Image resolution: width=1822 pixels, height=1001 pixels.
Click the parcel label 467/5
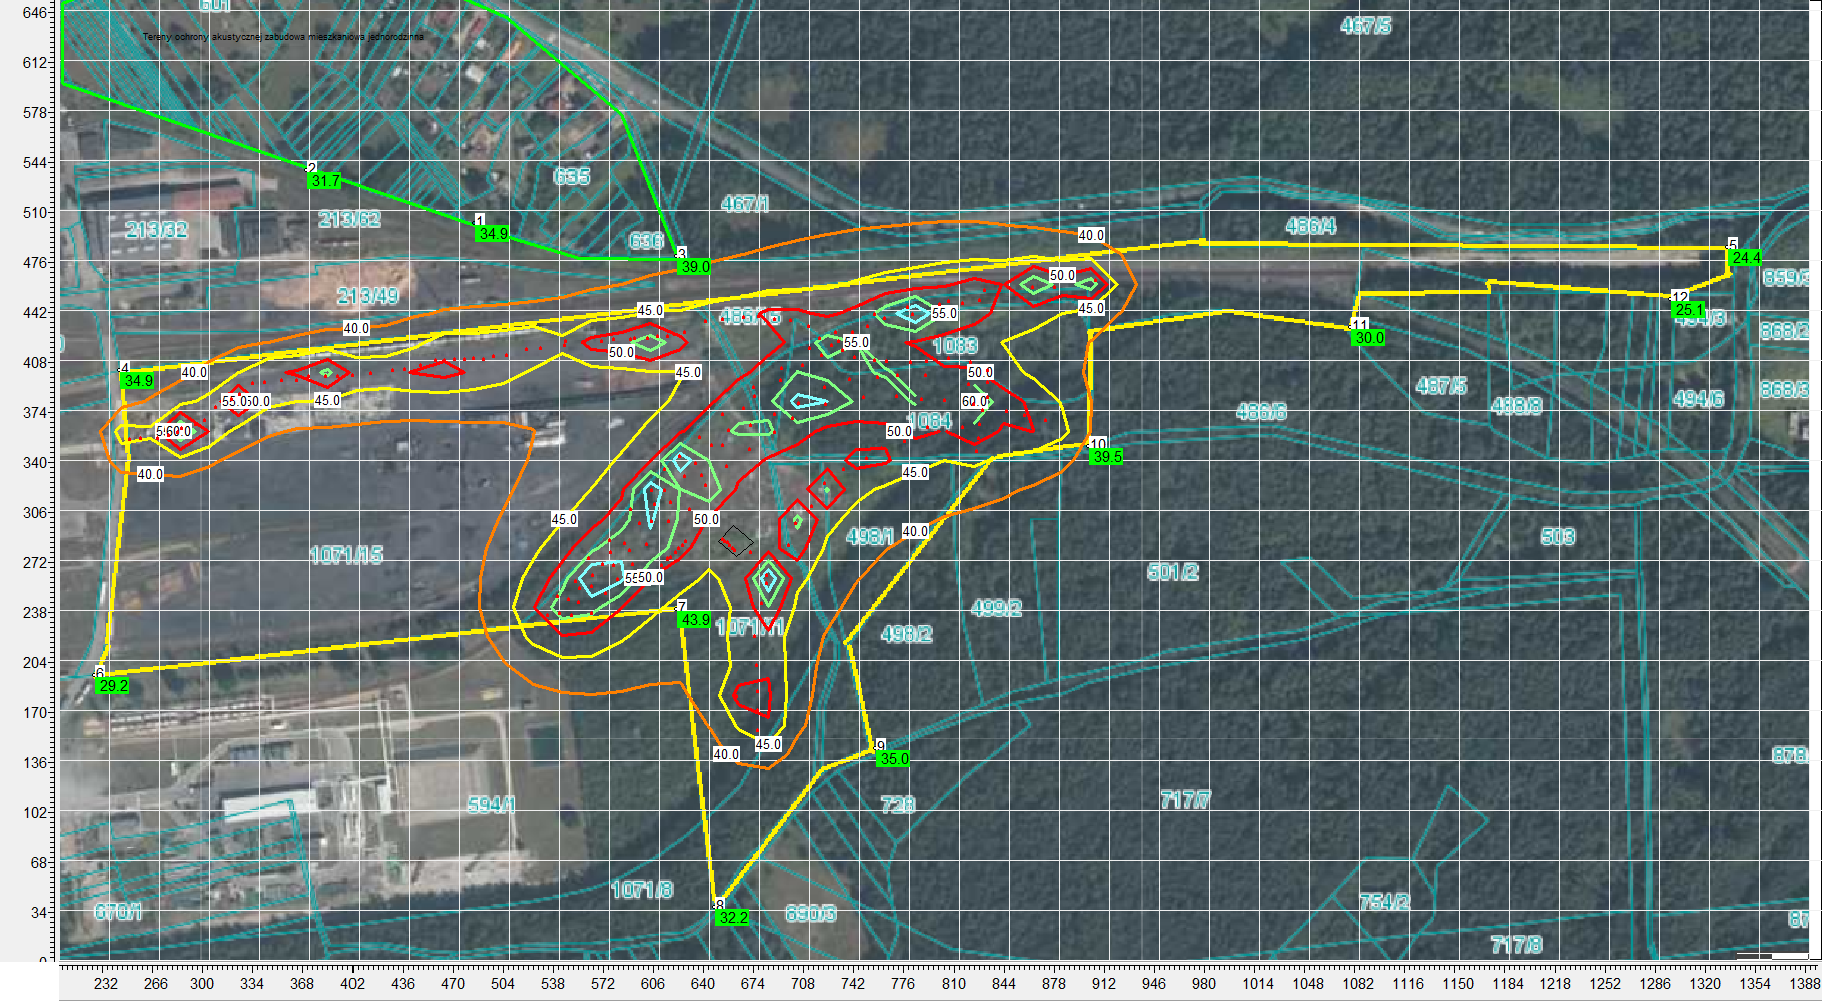1365,26
